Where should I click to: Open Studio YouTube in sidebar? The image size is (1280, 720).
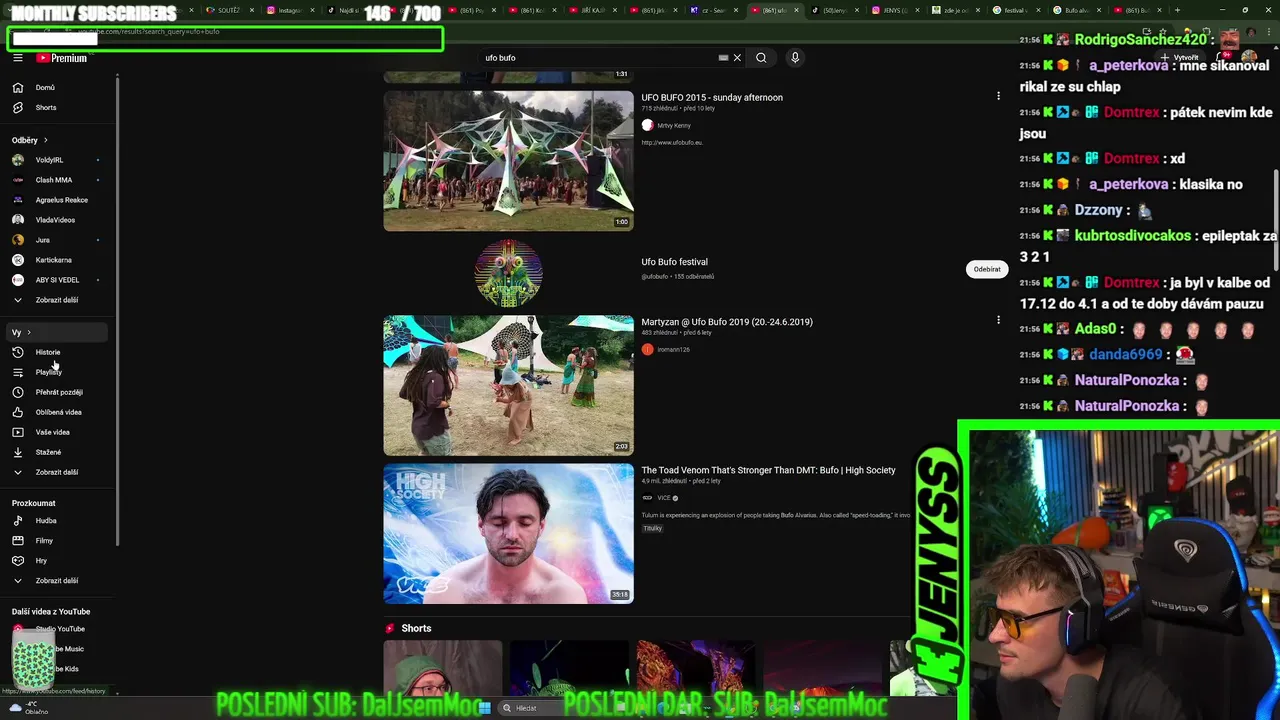point(60,629)
